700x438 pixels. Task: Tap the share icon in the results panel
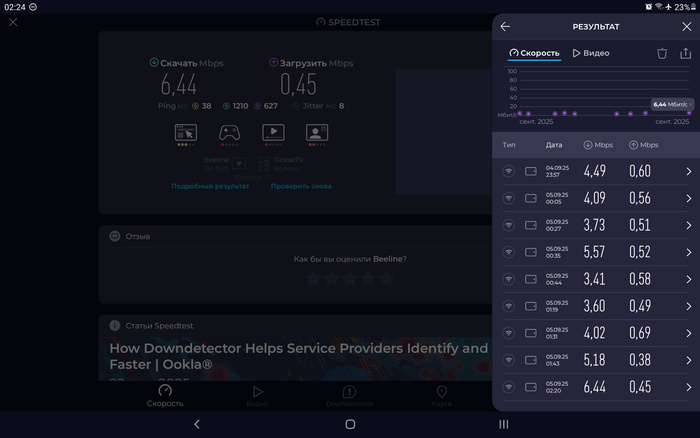point(685,53)
